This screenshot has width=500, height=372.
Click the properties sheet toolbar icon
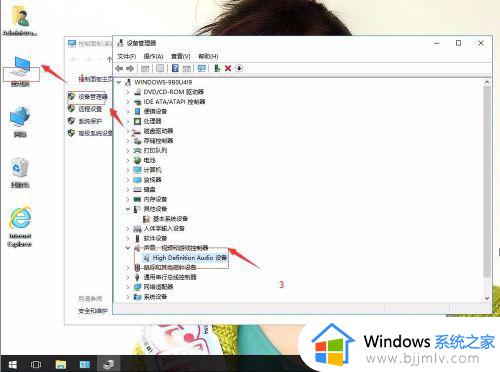160,69
